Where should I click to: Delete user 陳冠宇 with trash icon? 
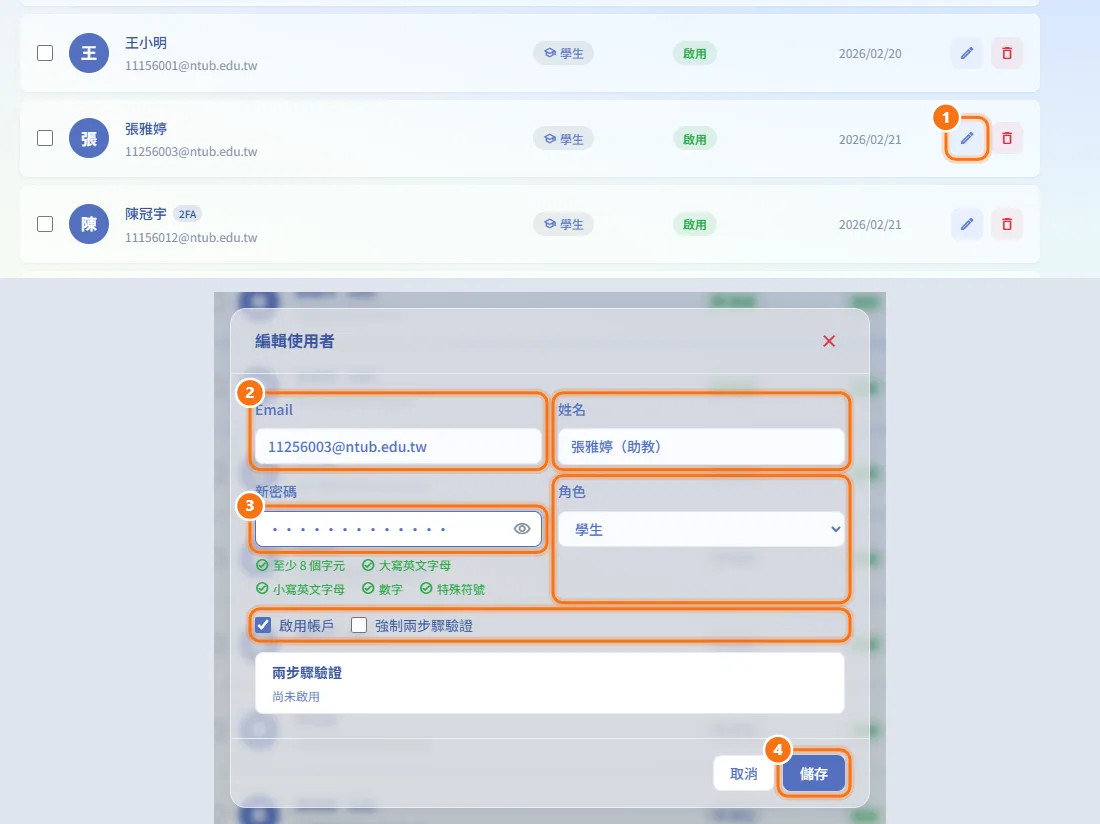1007,224
